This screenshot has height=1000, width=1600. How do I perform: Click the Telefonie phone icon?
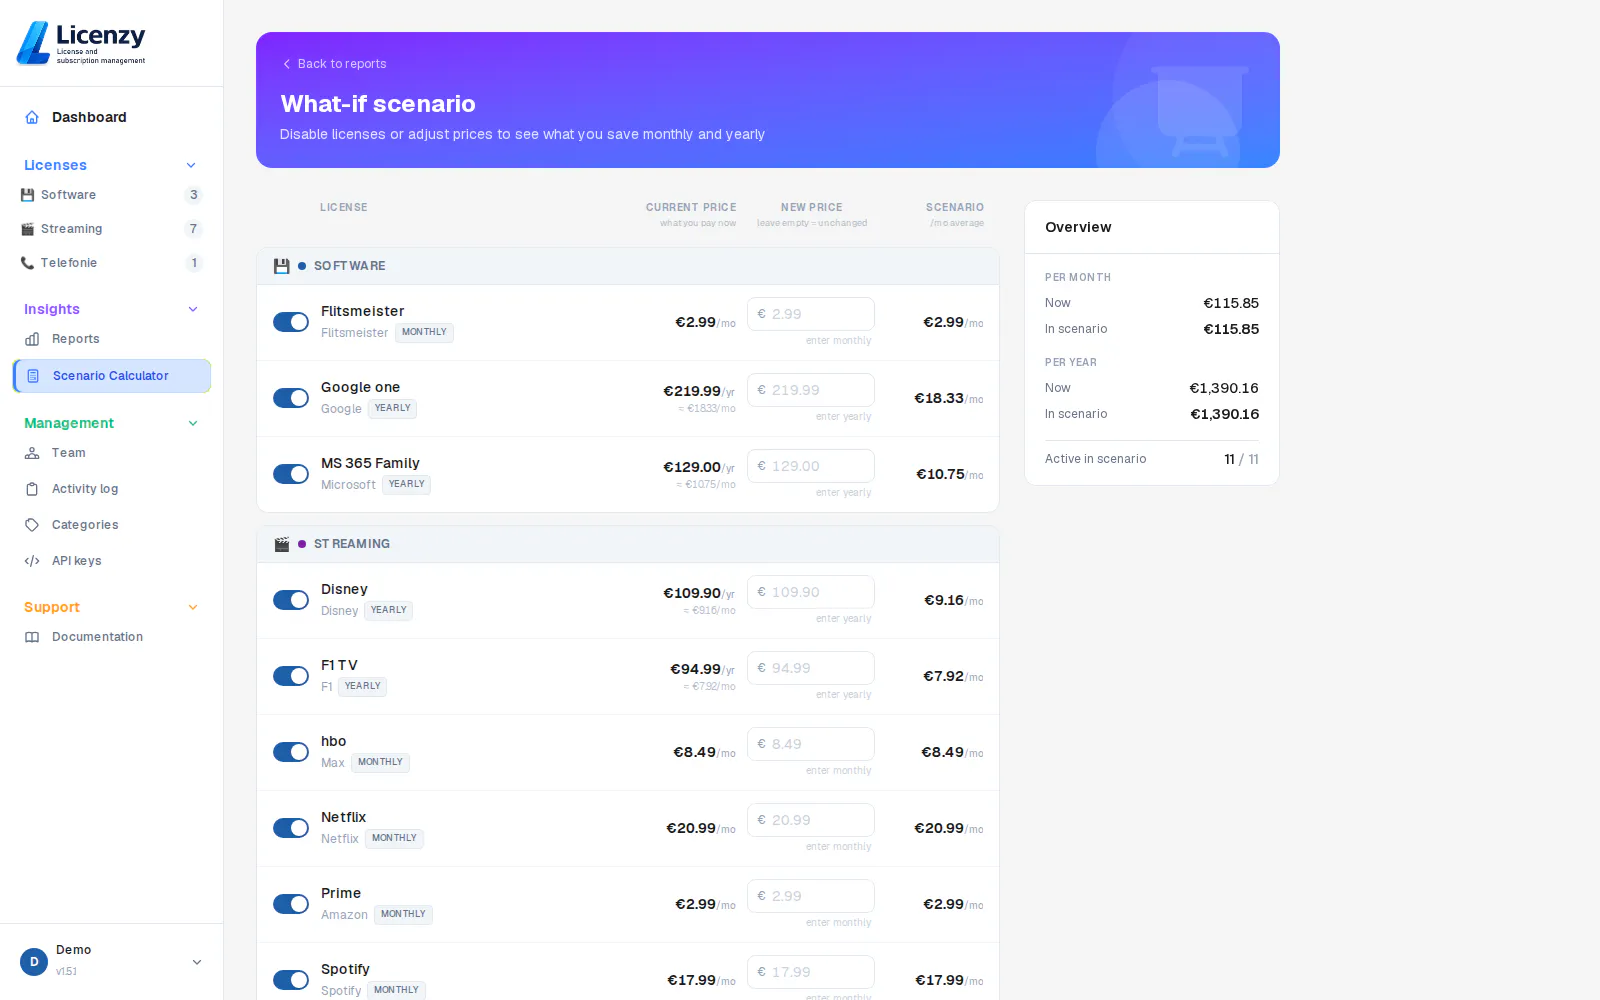[x=28, y=263]
